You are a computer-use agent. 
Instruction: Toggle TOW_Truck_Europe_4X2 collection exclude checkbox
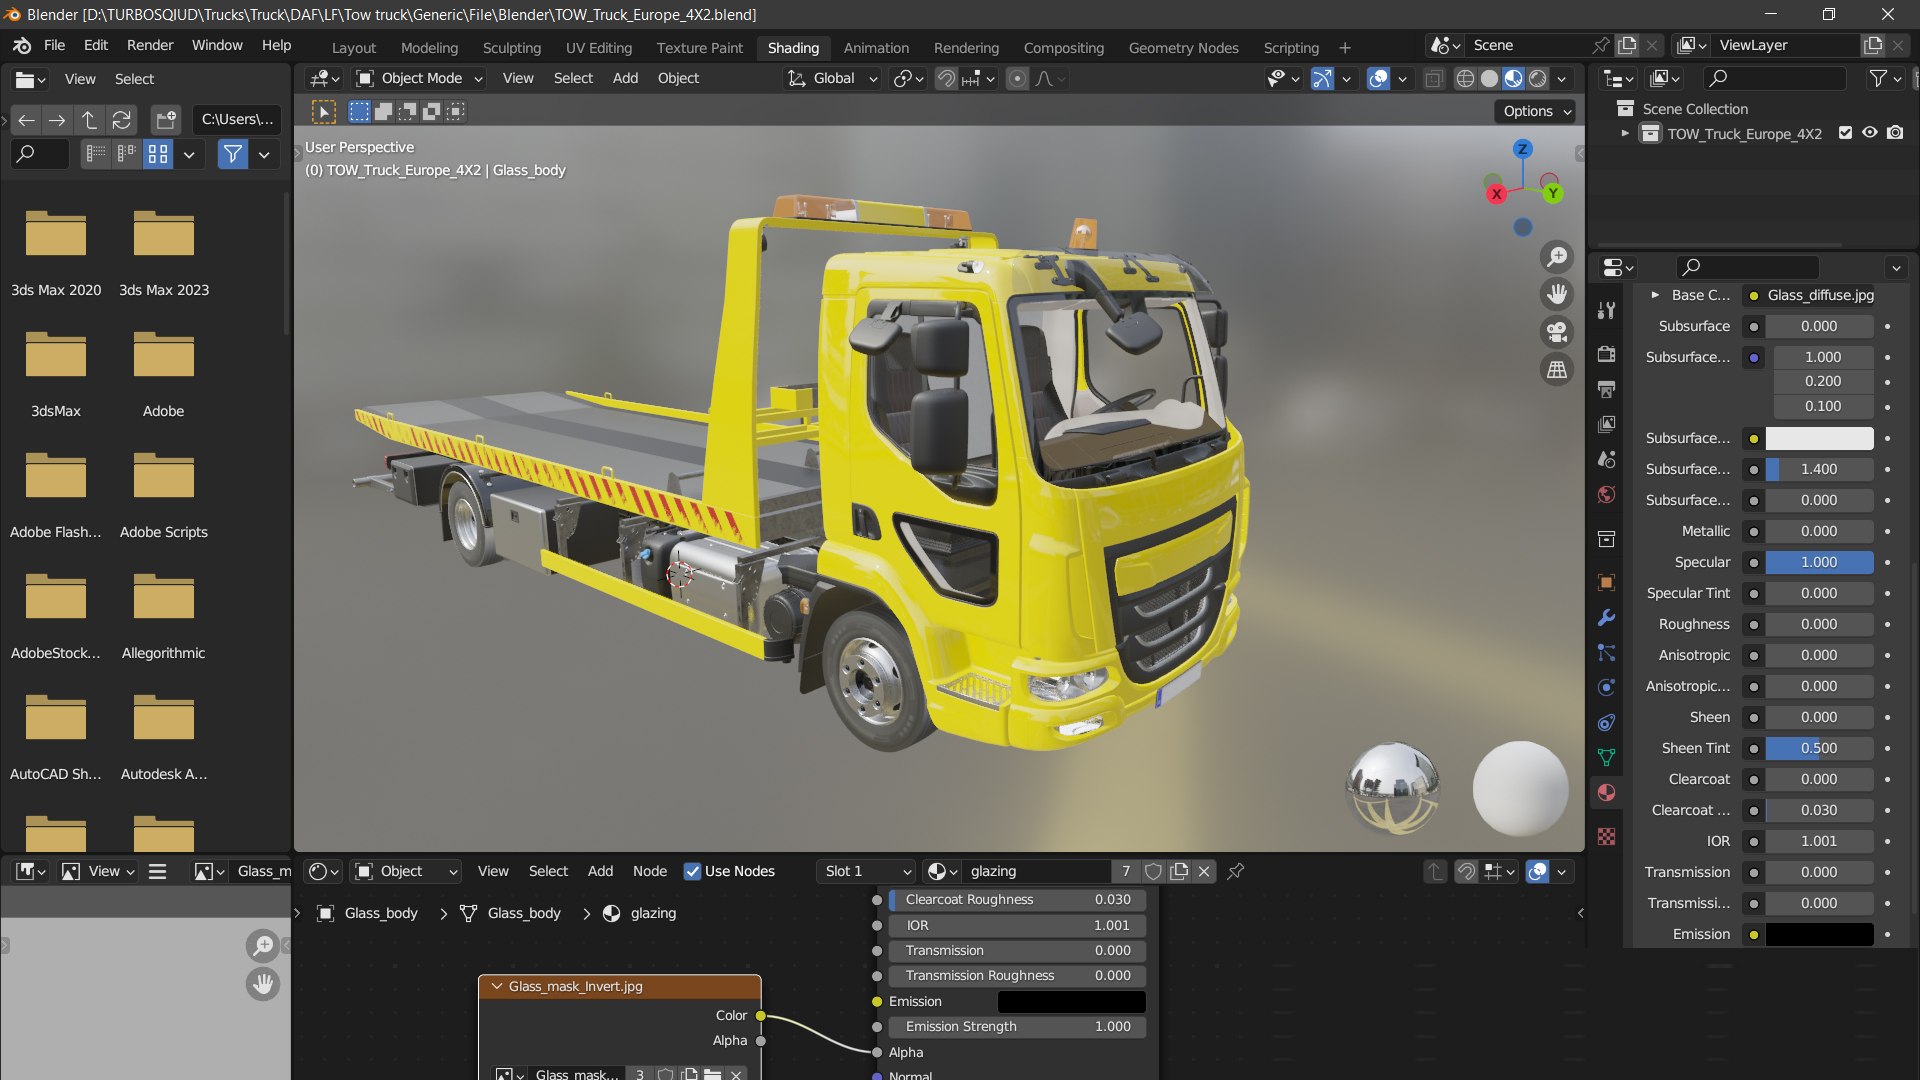(x=1845, y=133)
